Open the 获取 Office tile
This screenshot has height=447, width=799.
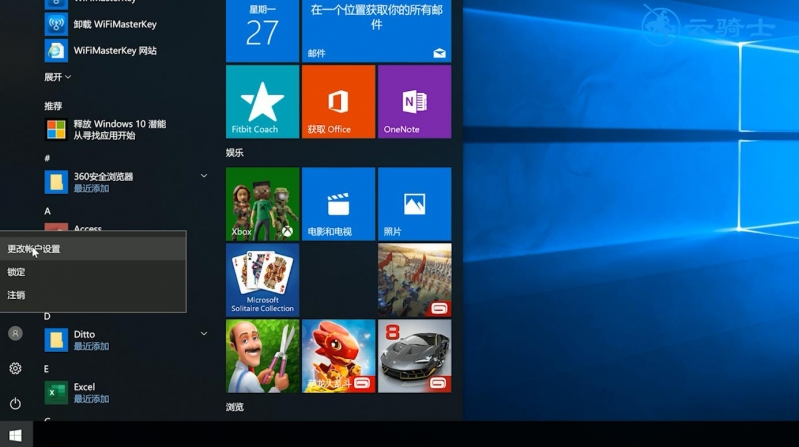[338, 102]
